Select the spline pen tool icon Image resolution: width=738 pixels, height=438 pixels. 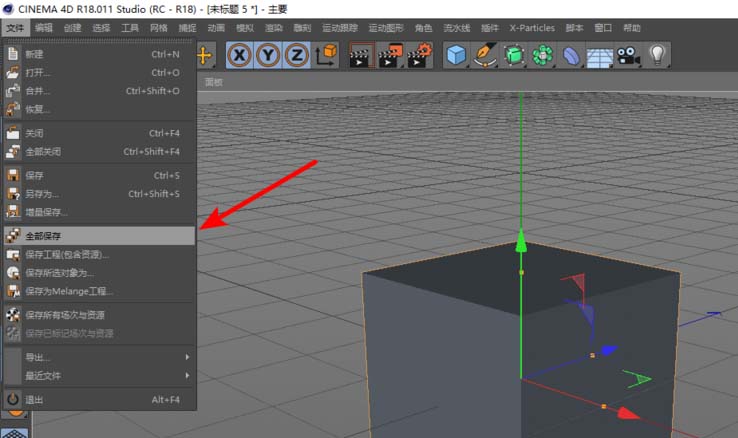[485, 56]
